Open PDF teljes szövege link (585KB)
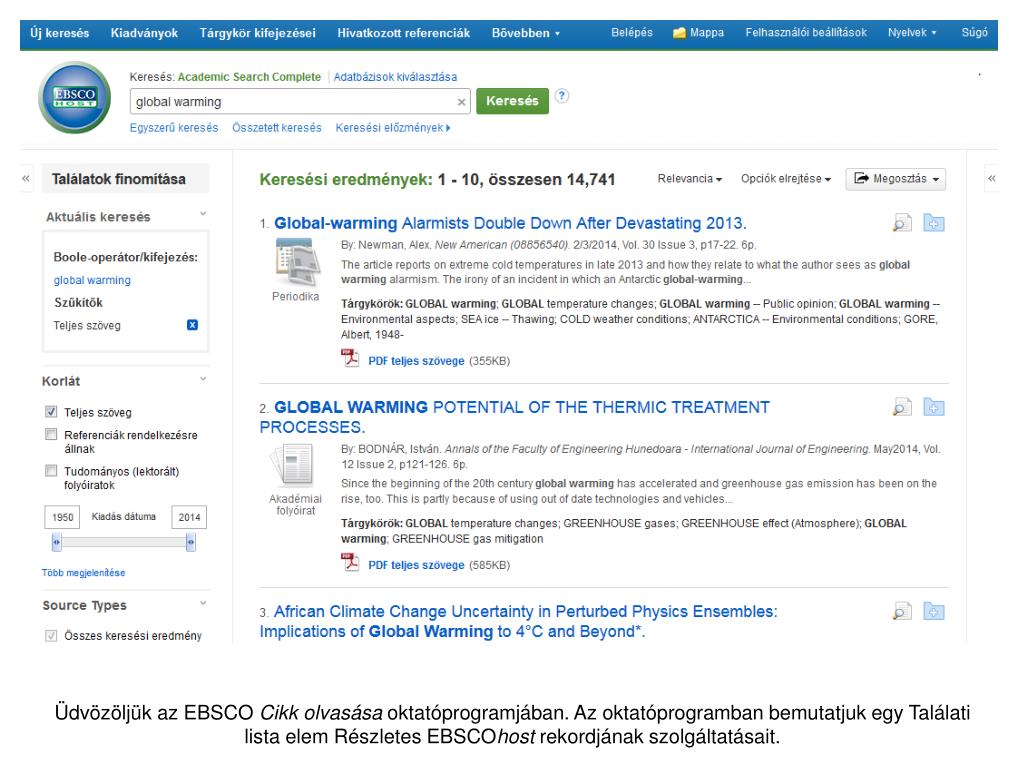Viewport: 1024px width, 768px height. point(416,566)
